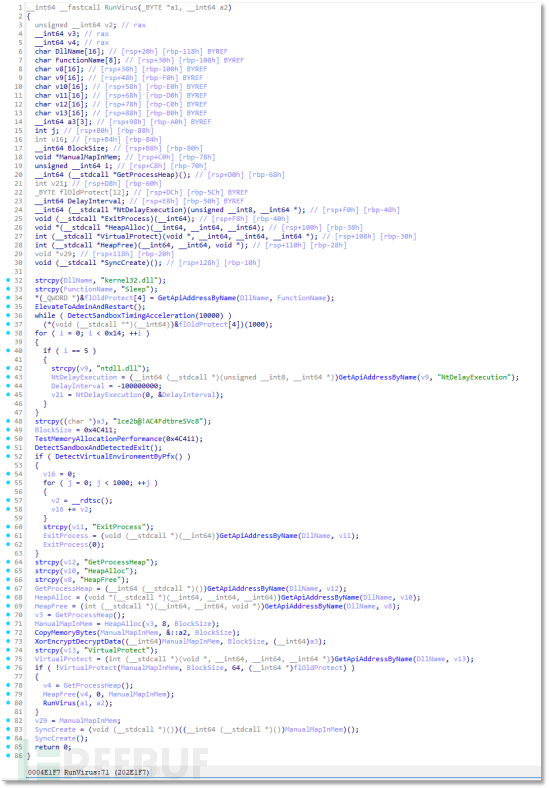The height and width of the screenshot is (788, 549).
Task: Click the -100000000 value on line 44
Action: [x=139, y=386]
